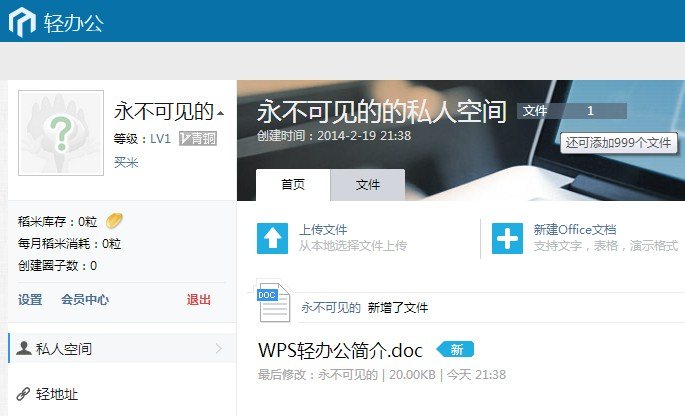Click the 青铜 membership badge
Viewport: 685px width, 416px height.
point(198,139)
